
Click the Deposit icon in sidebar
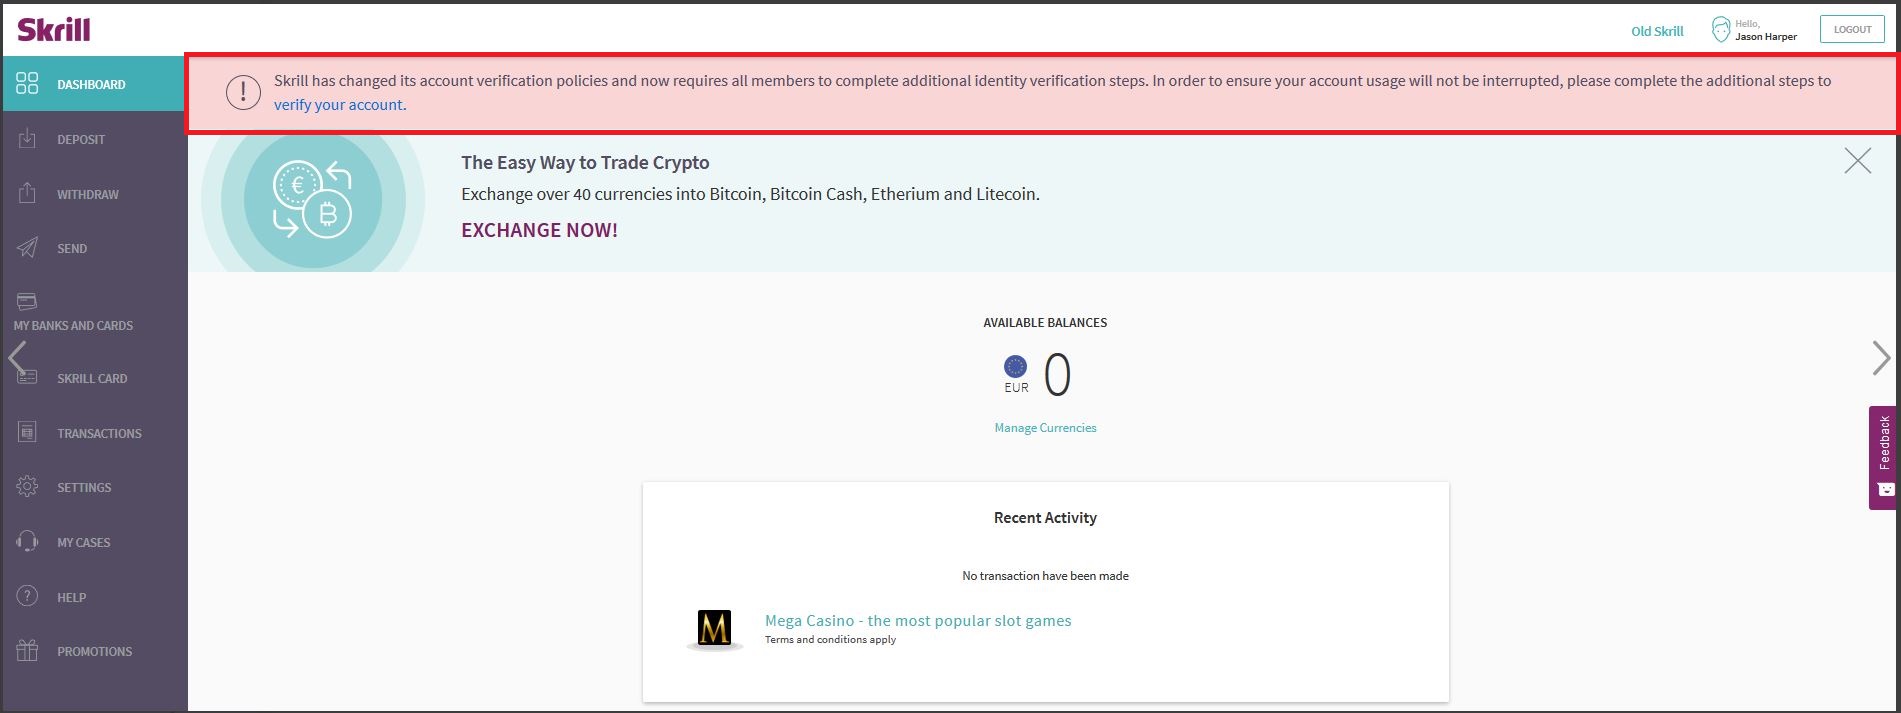(x=27, y=138)
